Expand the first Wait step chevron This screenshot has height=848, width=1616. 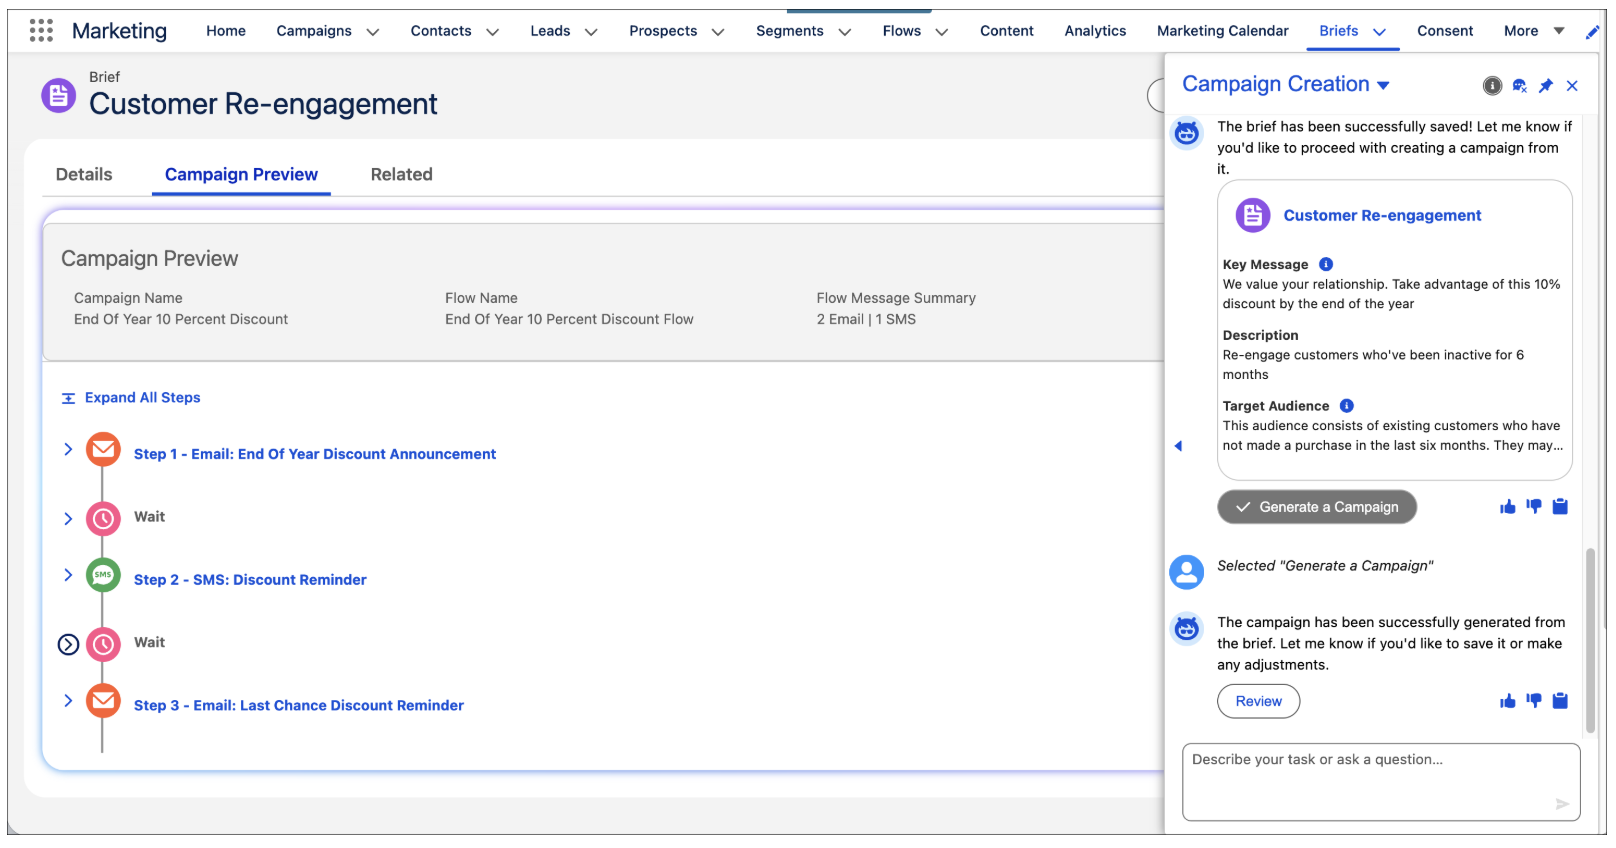[68, 519]
